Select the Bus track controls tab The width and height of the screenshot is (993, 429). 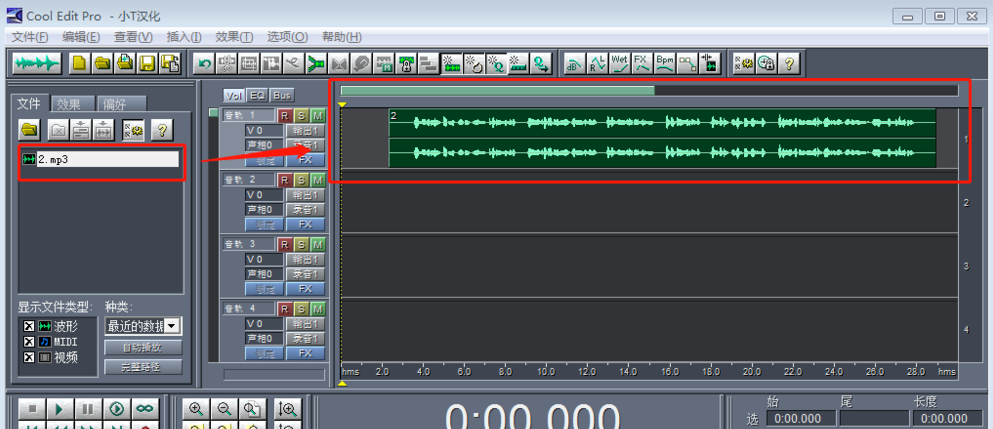282,96
